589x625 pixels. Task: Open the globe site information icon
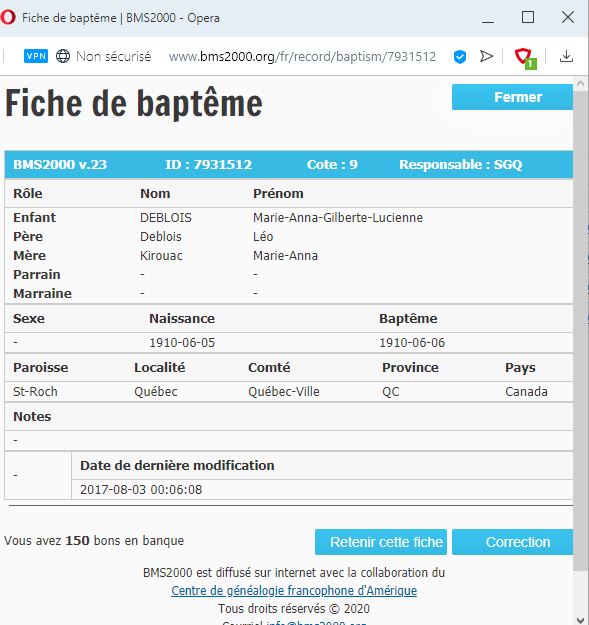(63, 56)
